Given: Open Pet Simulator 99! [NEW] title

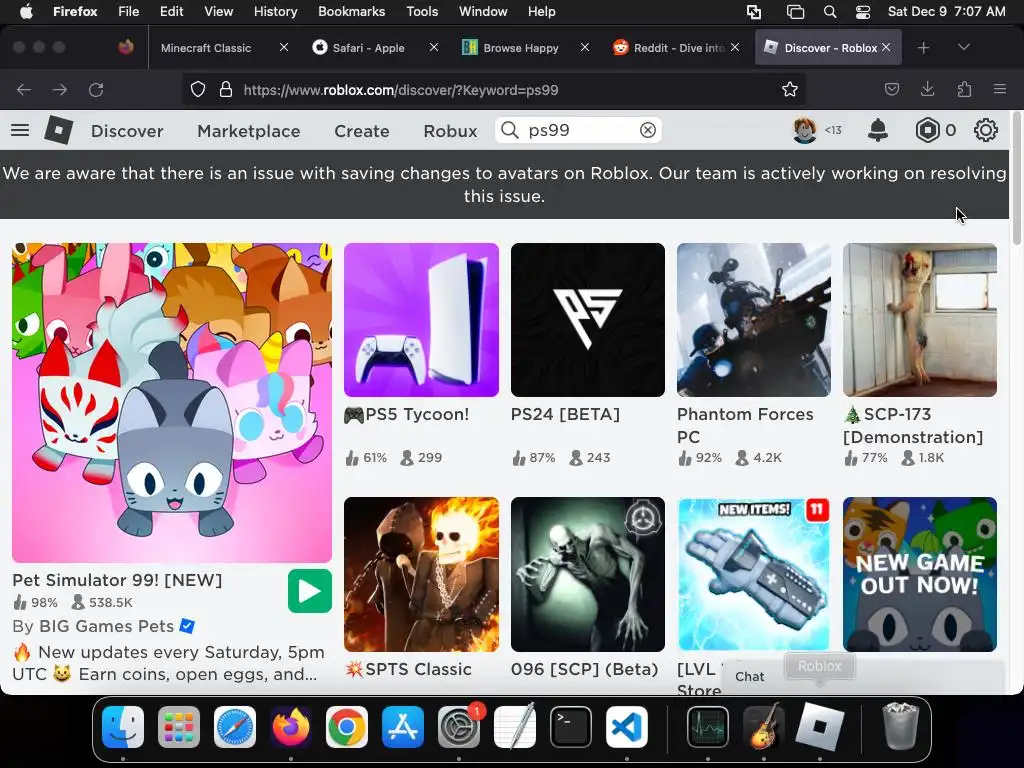Looking at the screenshot, I should coord(118,580).
